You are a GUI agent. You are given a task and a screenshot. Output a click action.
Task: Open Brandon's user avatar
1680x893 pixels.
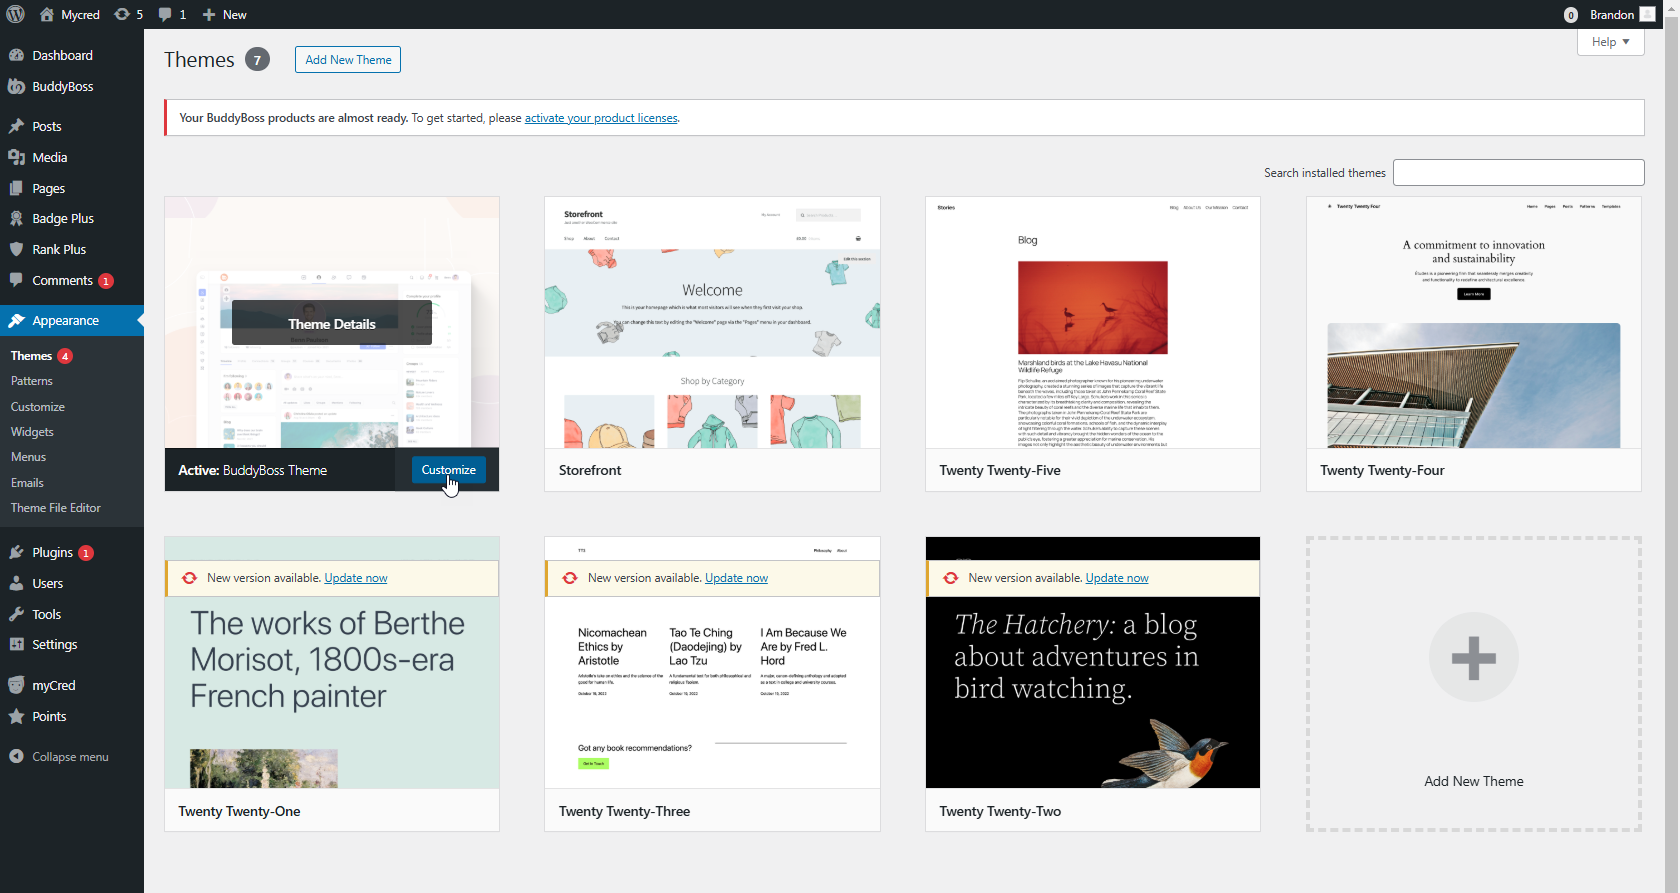pyautogui.click(x=1648, y=14)
